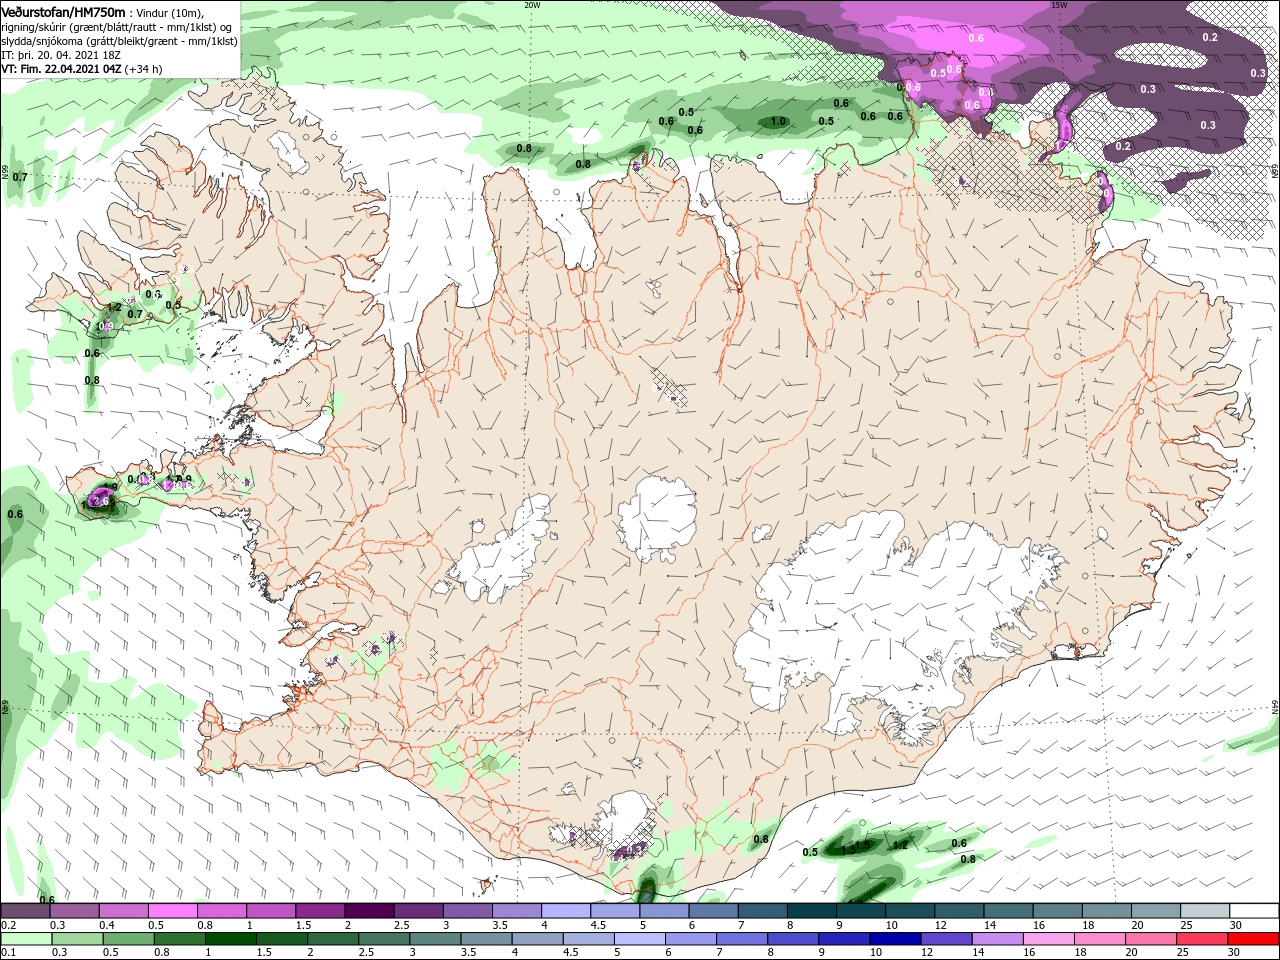Click the 0.1 label in the rain legend
Image resolution: width=1280 pixels, height=960 pixels.
click(x=9, y=953)
